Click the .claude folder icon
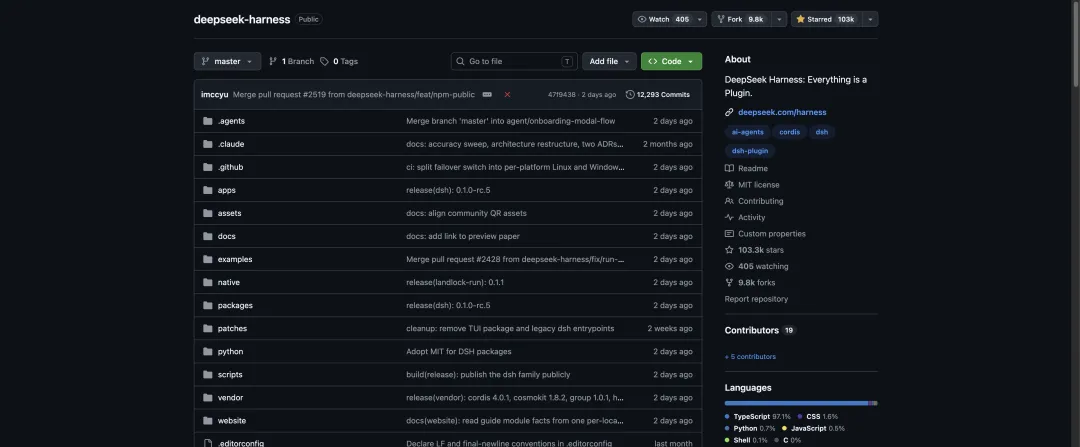 coord(207,144)
